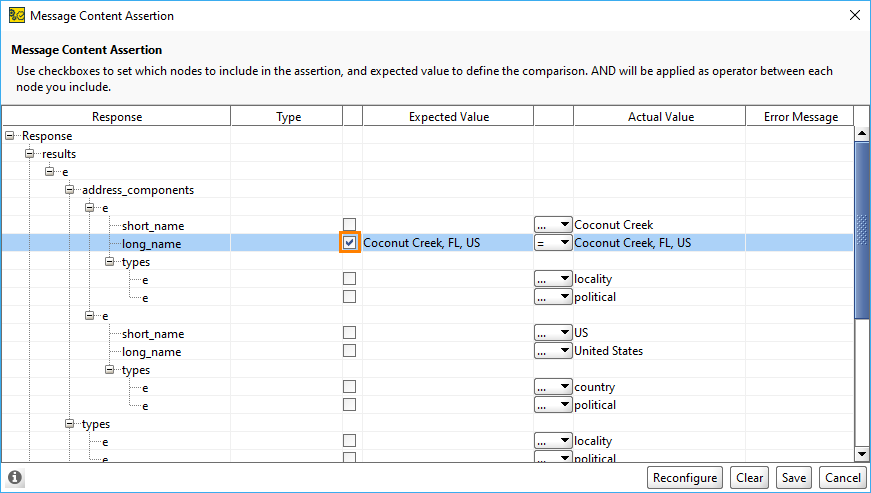This screenshot has width=871, height=493.
Task: Open the operator dropdown set to equals
Action: [553, 242]
